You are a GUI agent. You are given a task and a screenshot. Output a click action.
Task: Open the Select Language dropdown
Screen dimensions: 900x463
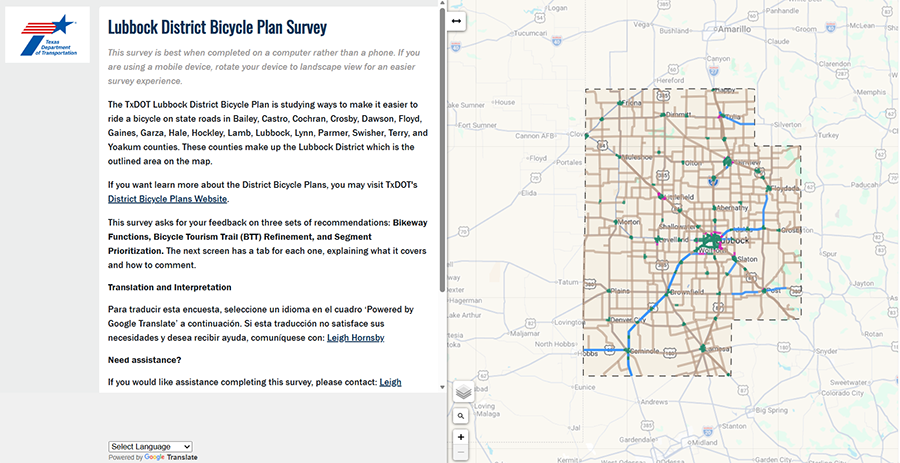150,446
